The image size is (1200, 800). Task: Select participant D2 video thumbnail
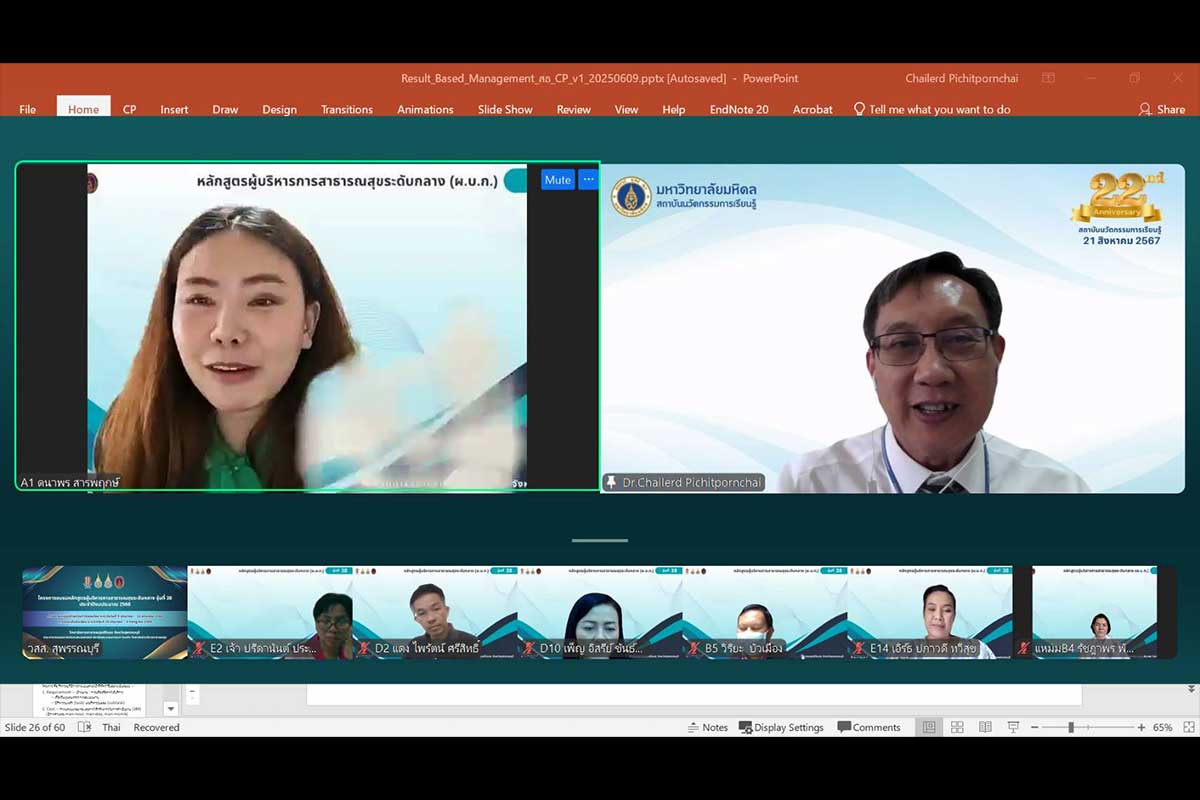(434, 612)
